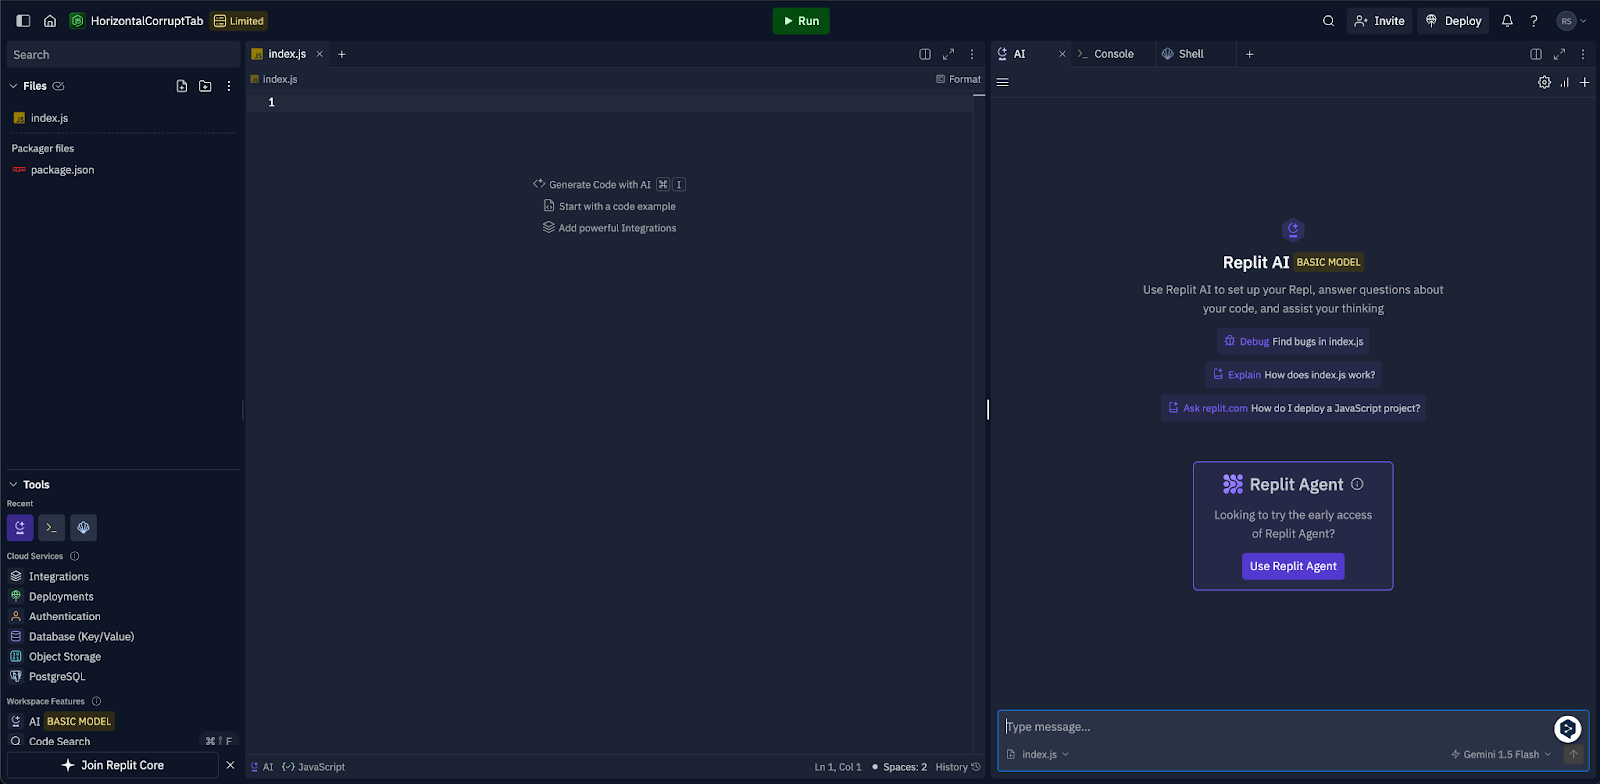This screenshot has width=1600, height=784.
Task: Select Ask replit.com deploy suggestion
Action: [1293, 408]
